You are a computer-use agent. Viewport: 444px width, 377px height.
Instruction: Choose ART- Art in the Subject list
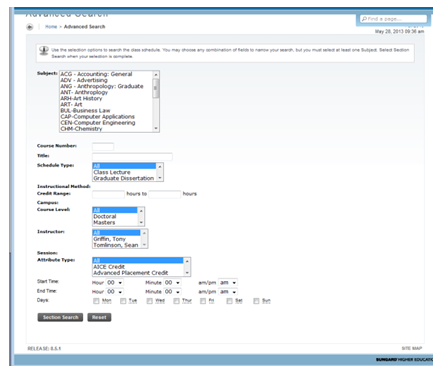pos(71,104)
